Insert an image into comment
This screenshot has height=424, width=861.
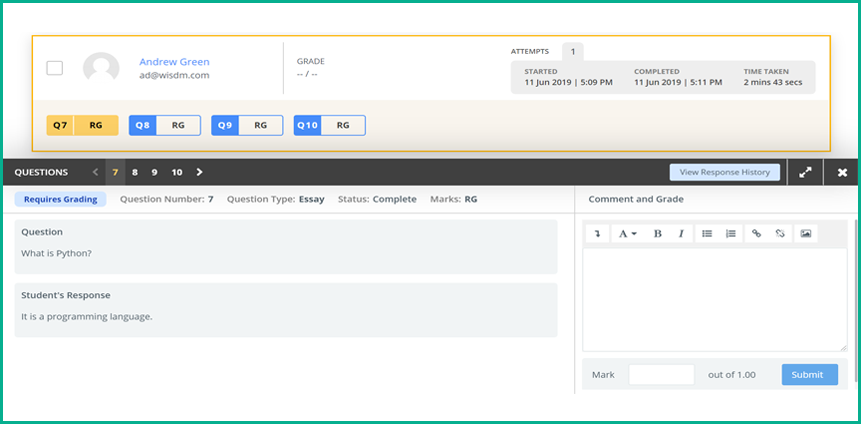coord(806,233)
